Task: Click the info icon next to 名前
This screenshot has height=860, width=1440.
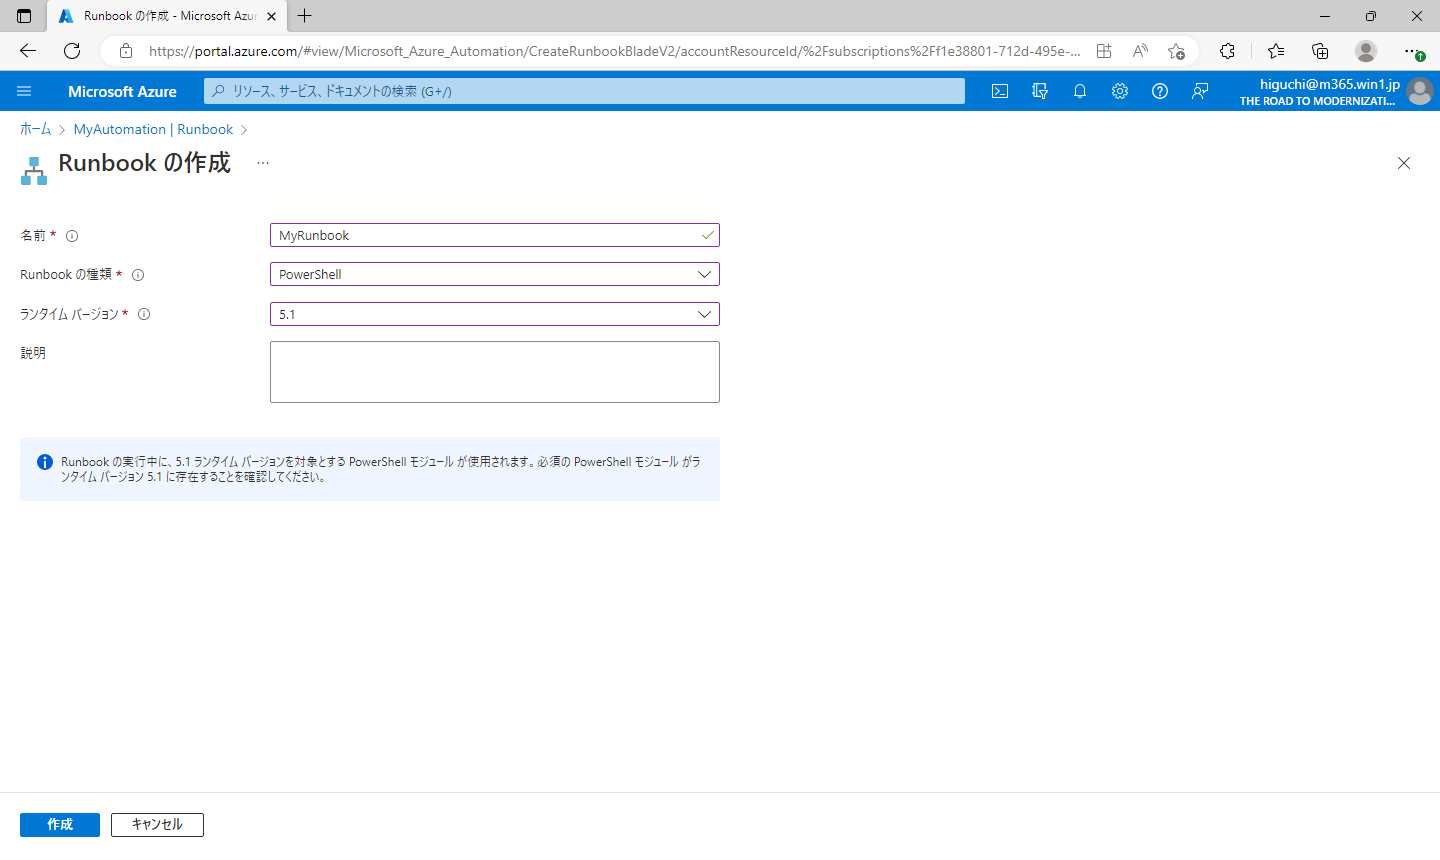Action: click(72, 236)
